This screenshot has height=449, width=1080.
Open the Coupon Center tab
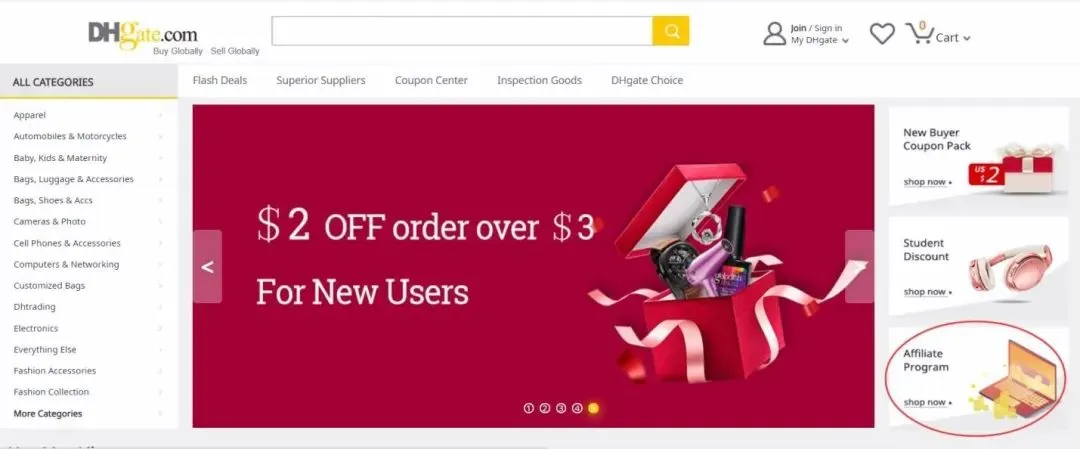(x=431, y=81)
